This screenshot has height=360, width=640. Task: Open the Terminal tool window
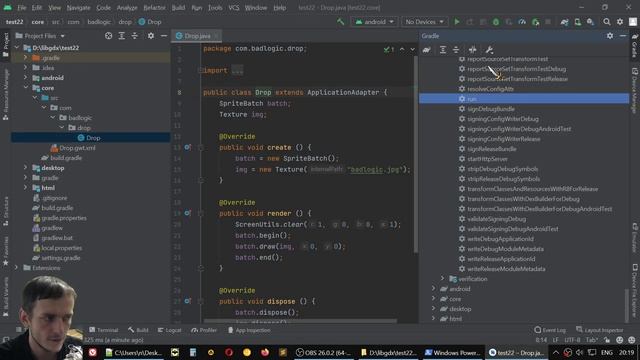coord(104,330)
